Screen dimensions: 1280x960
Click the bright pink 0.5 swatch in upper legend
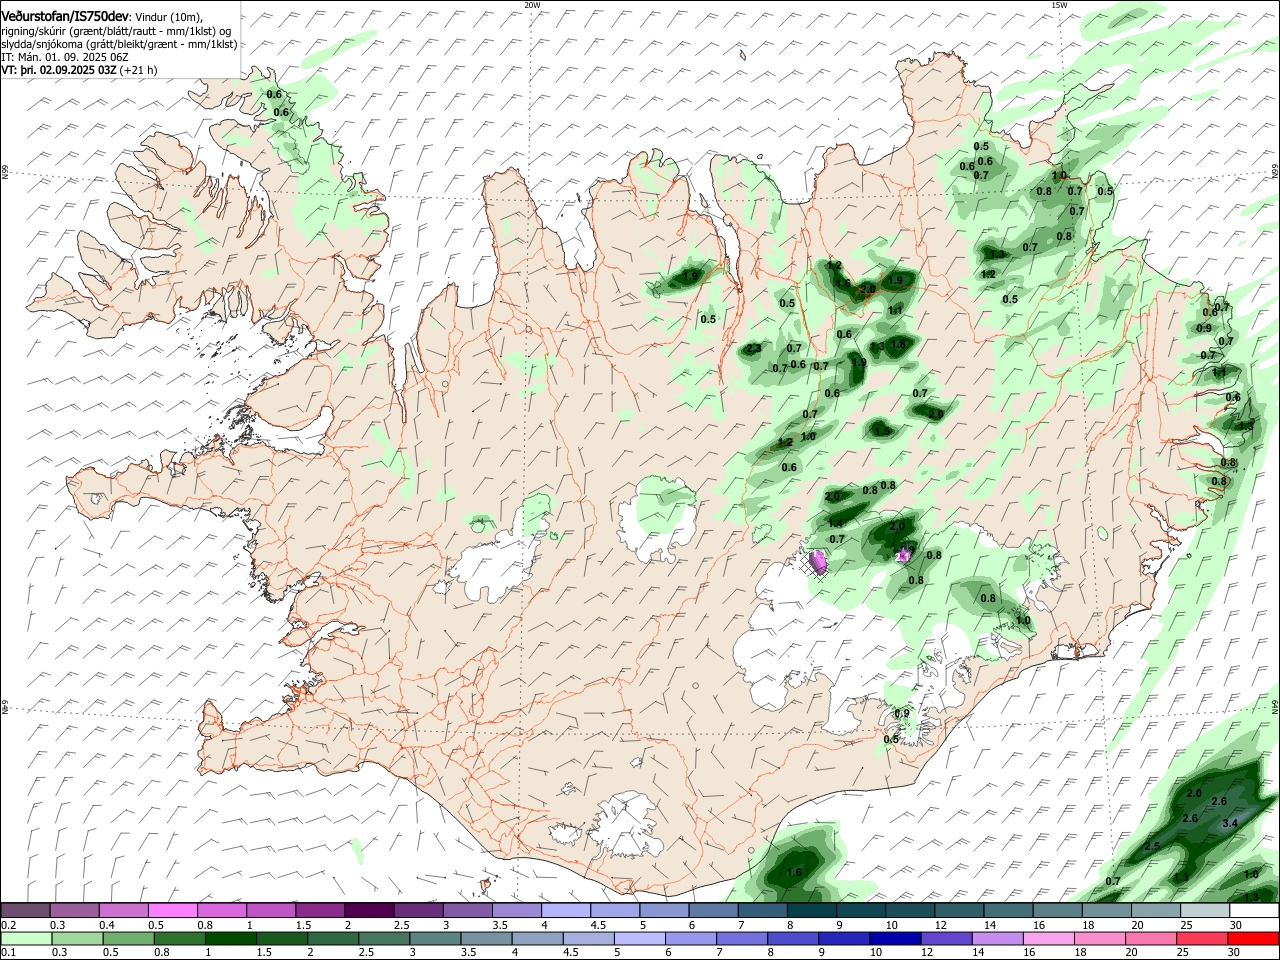172,911
